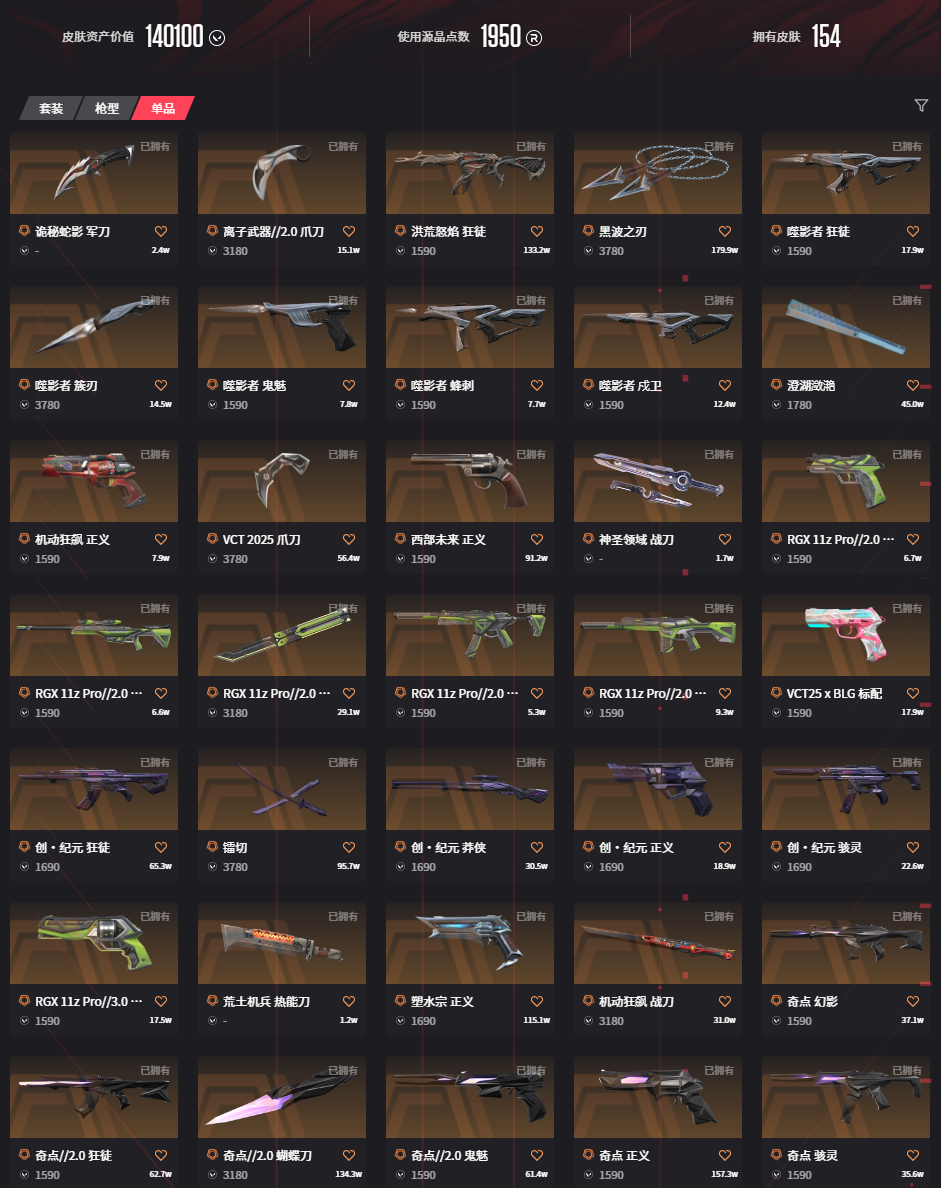Click the skin badge icon beside 澄湖潋滟

(x=776, y=384)
